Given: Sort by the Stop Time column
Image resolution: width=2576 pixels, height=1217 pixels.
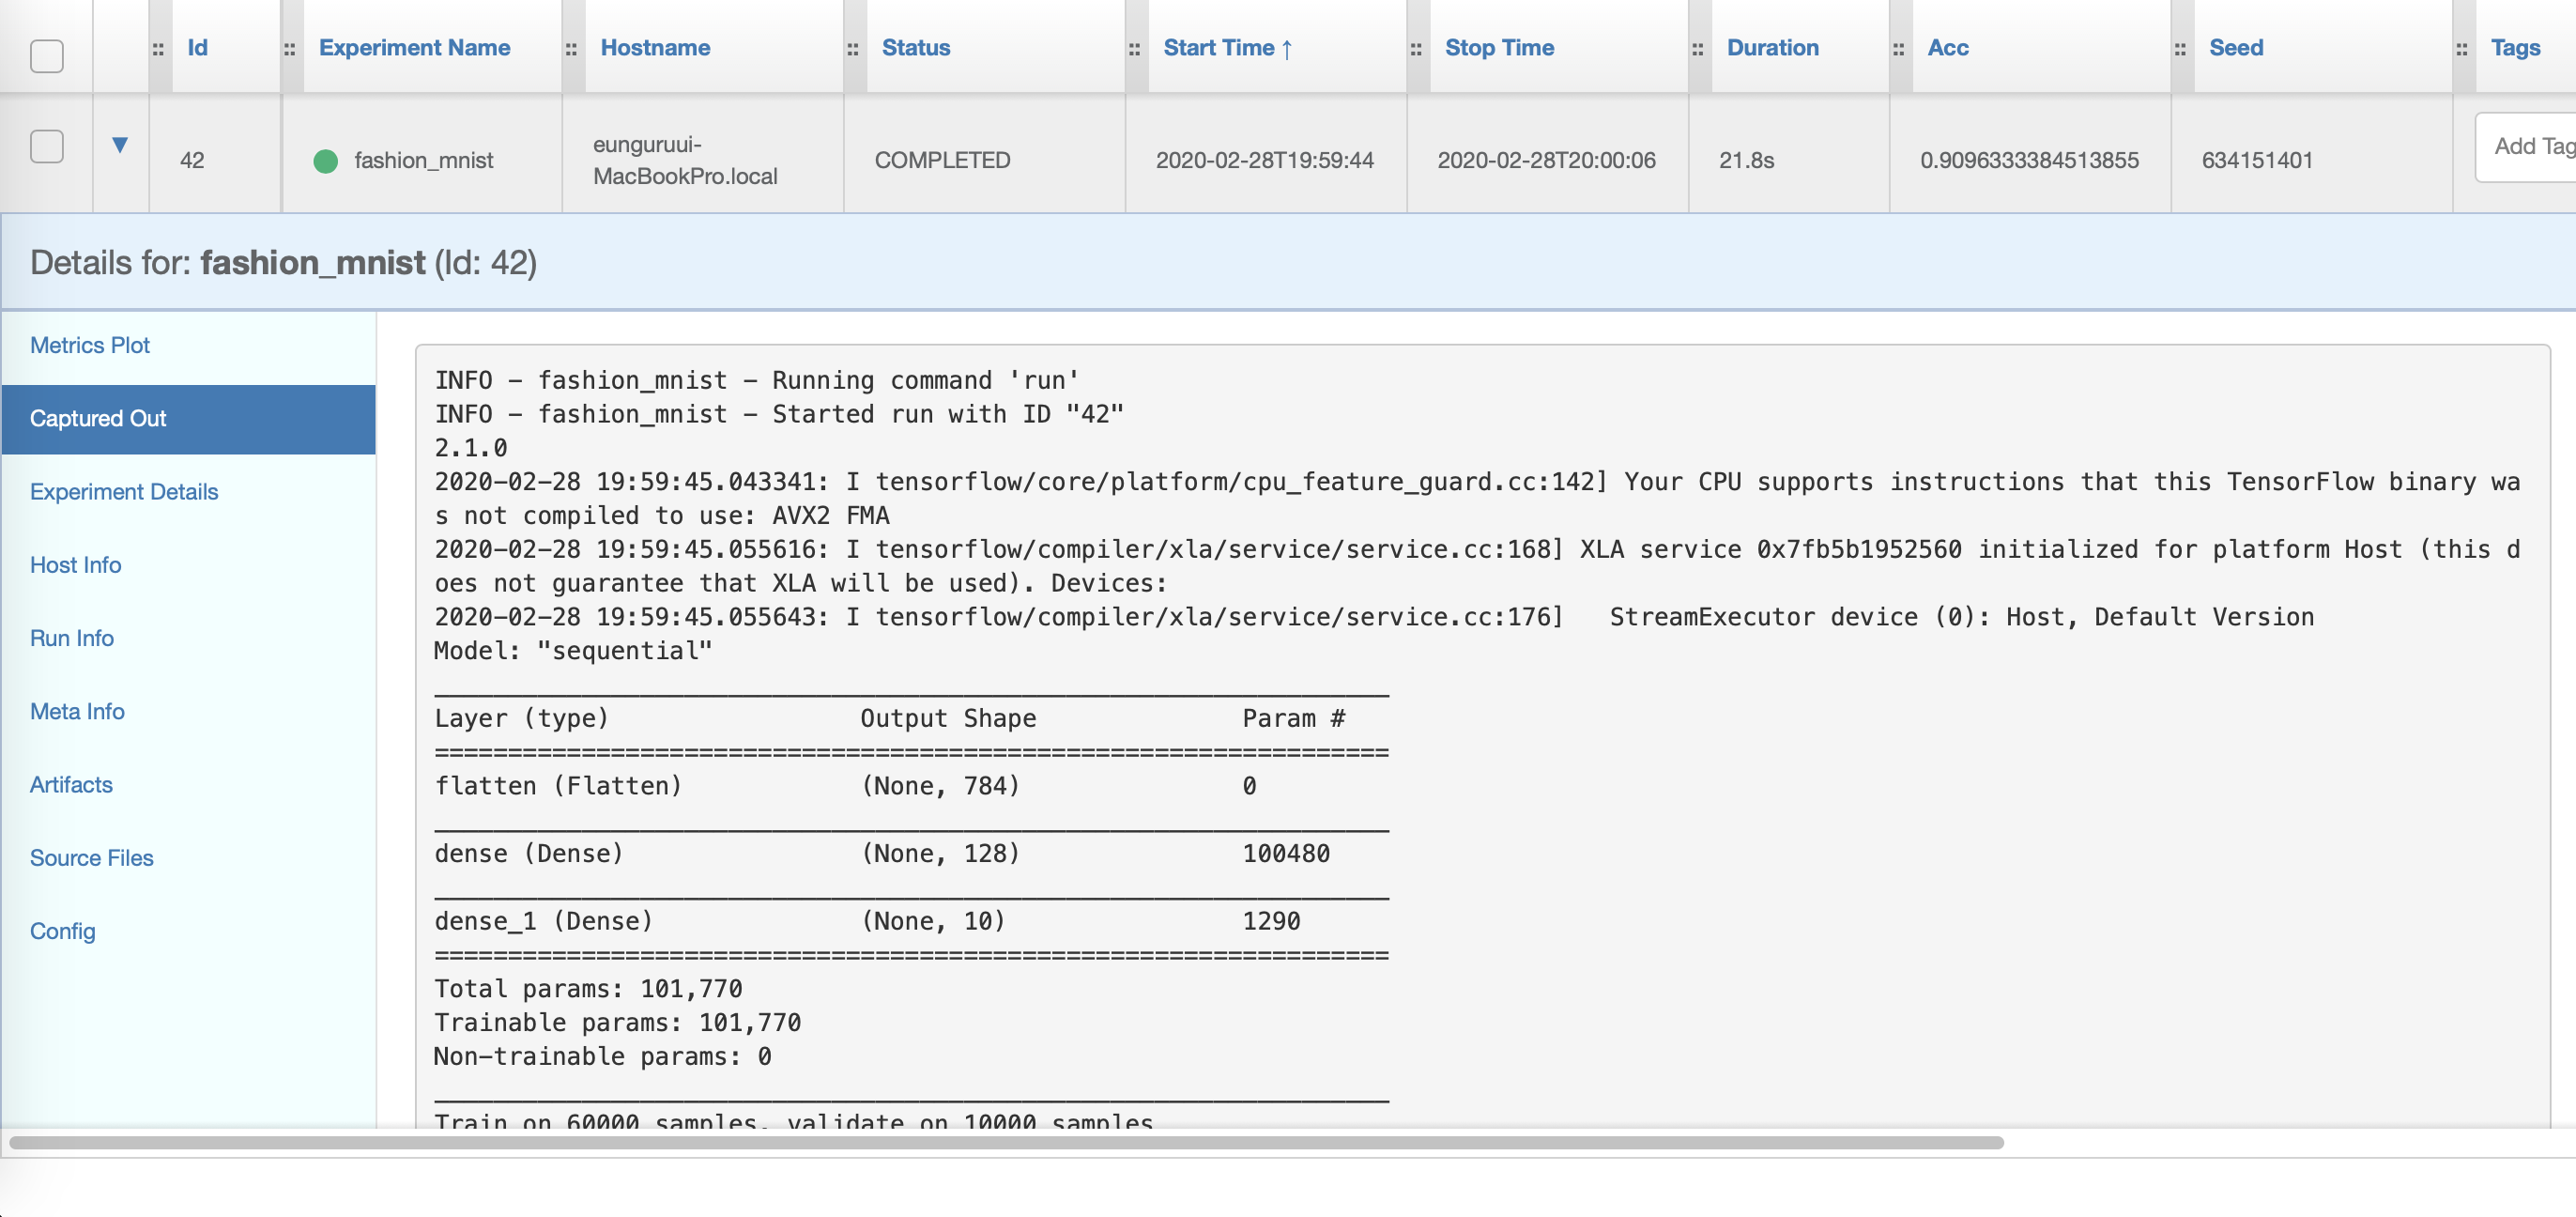Looking at the screenshot, I should pyautogui.click(x=1499, y=48).
